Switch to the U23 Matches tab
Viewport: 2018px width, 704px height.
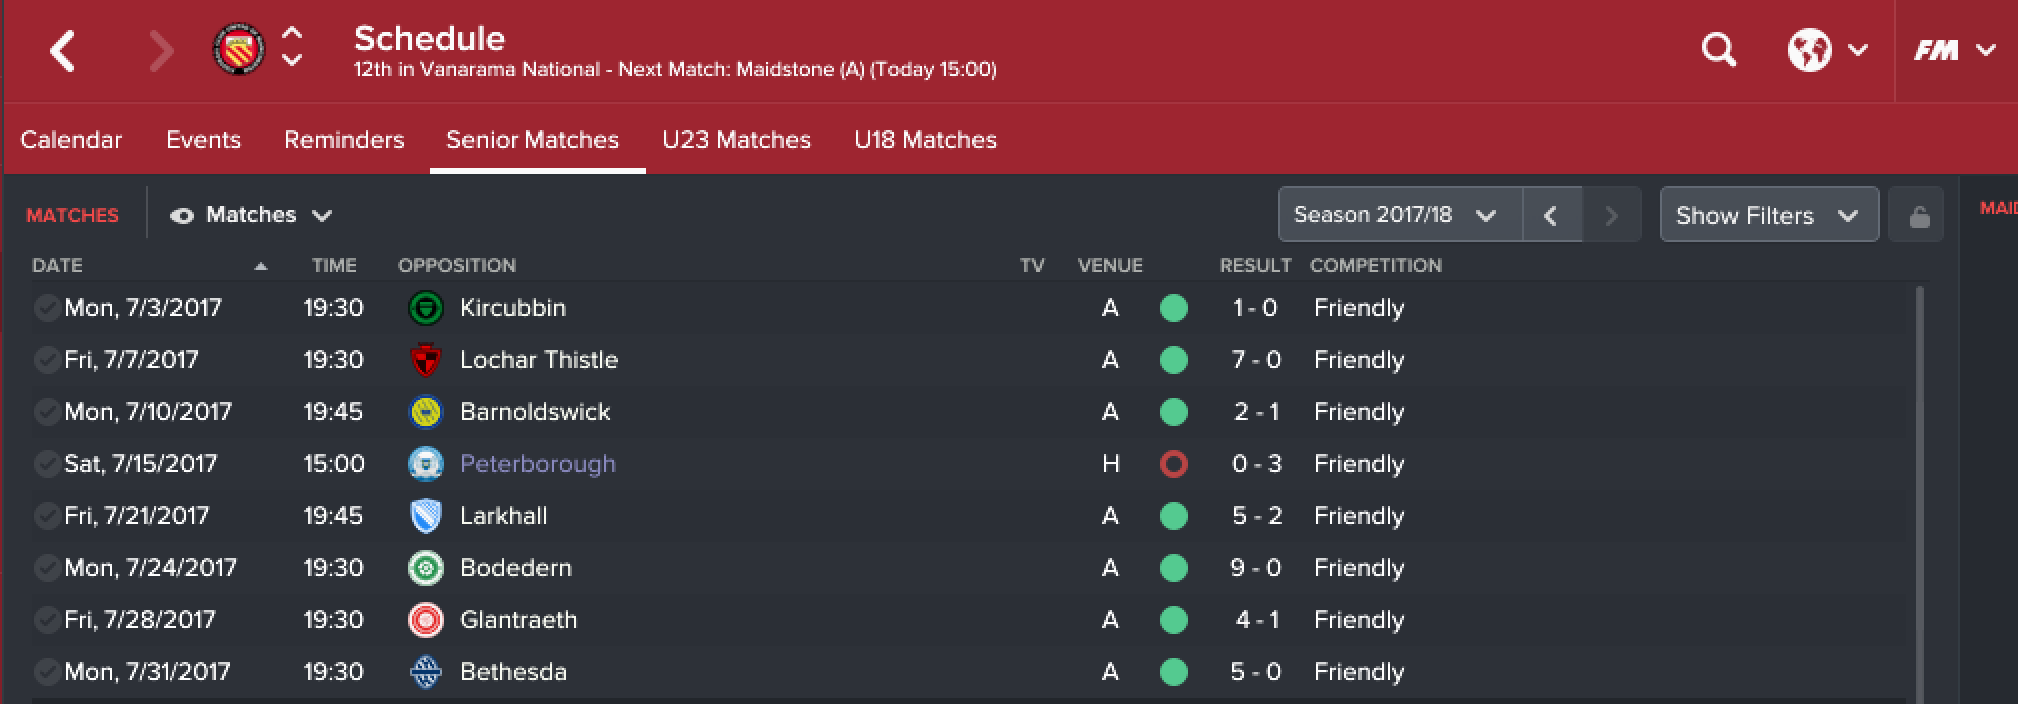pos(736,140)
